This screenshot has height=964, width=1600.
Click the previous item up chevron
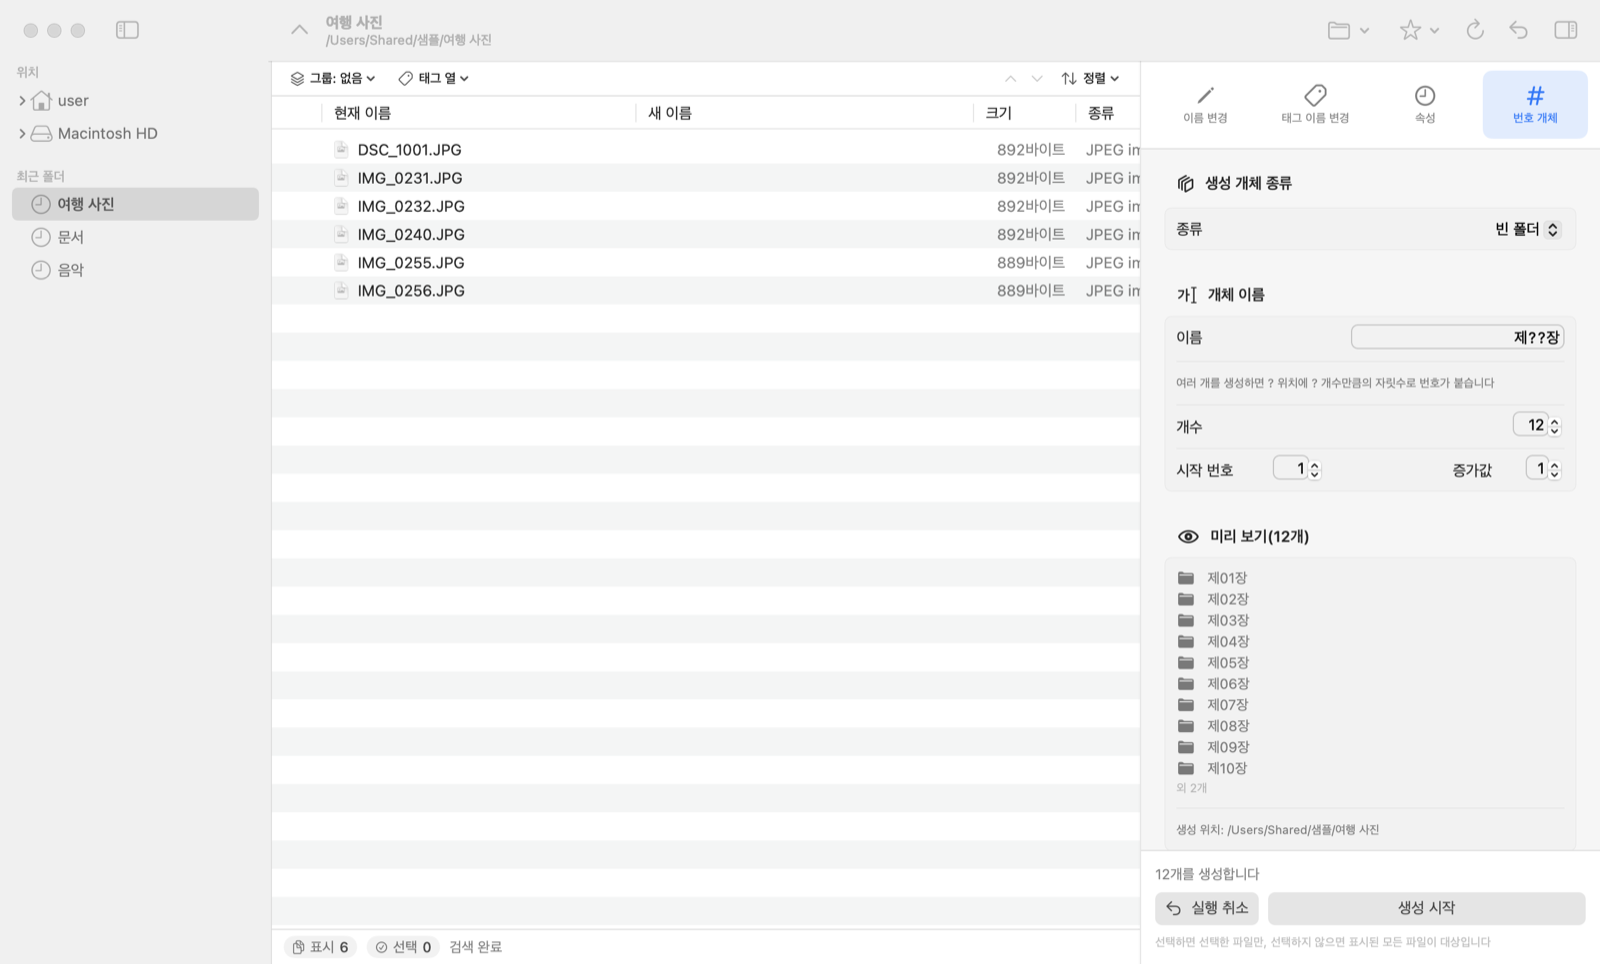point(1010,78)
